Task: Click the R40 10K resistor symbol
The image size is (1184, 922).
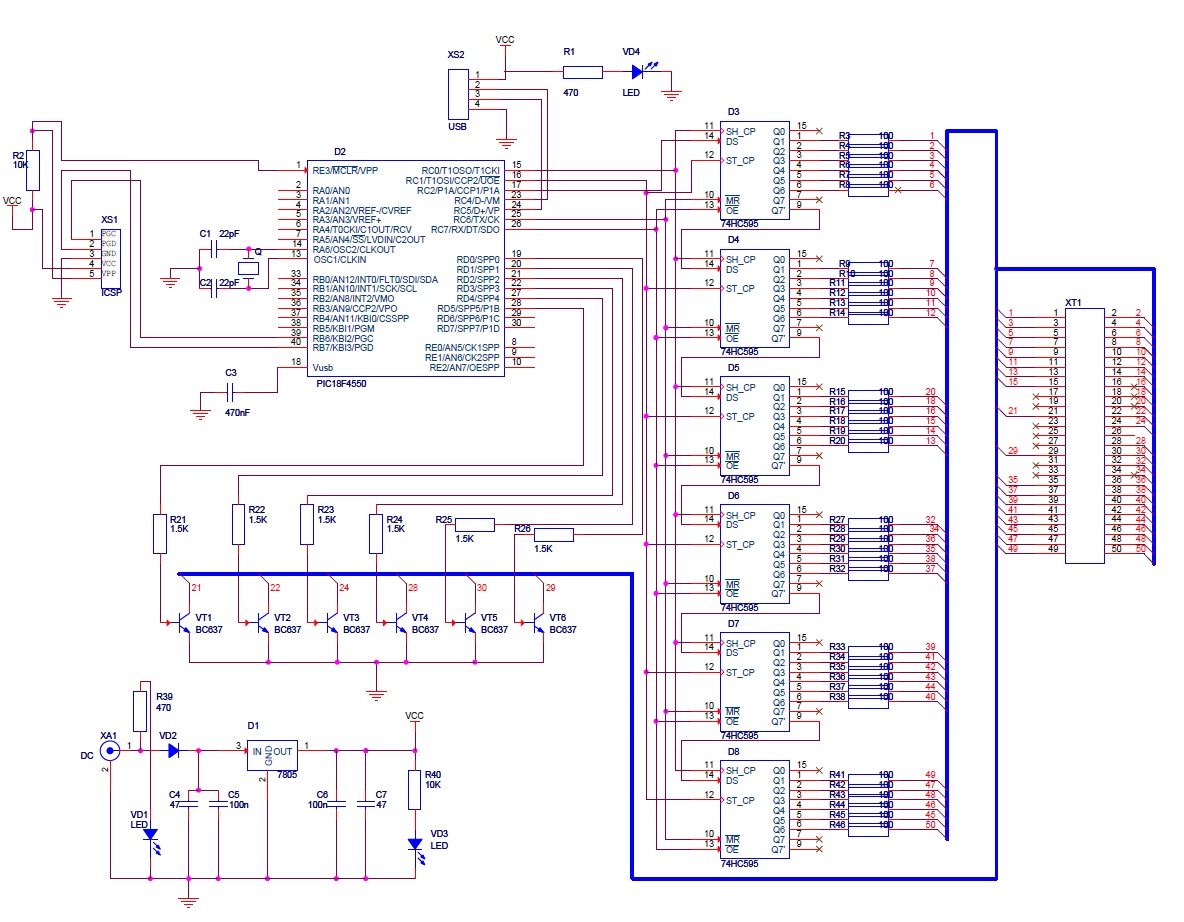Action: click(x=415, y=790)
